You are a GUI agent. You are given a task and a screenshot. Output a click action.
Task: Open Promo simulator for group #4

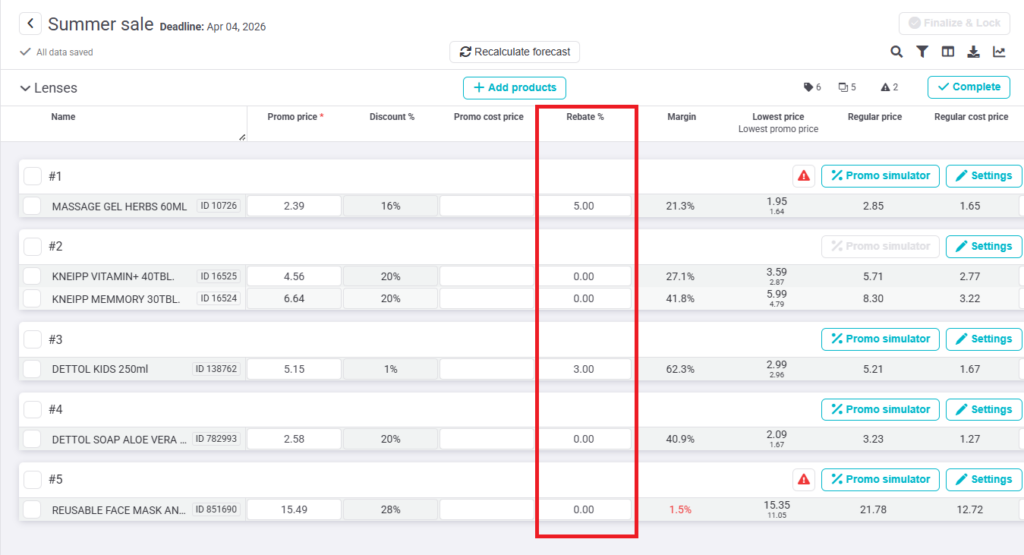tap(880, 409)
